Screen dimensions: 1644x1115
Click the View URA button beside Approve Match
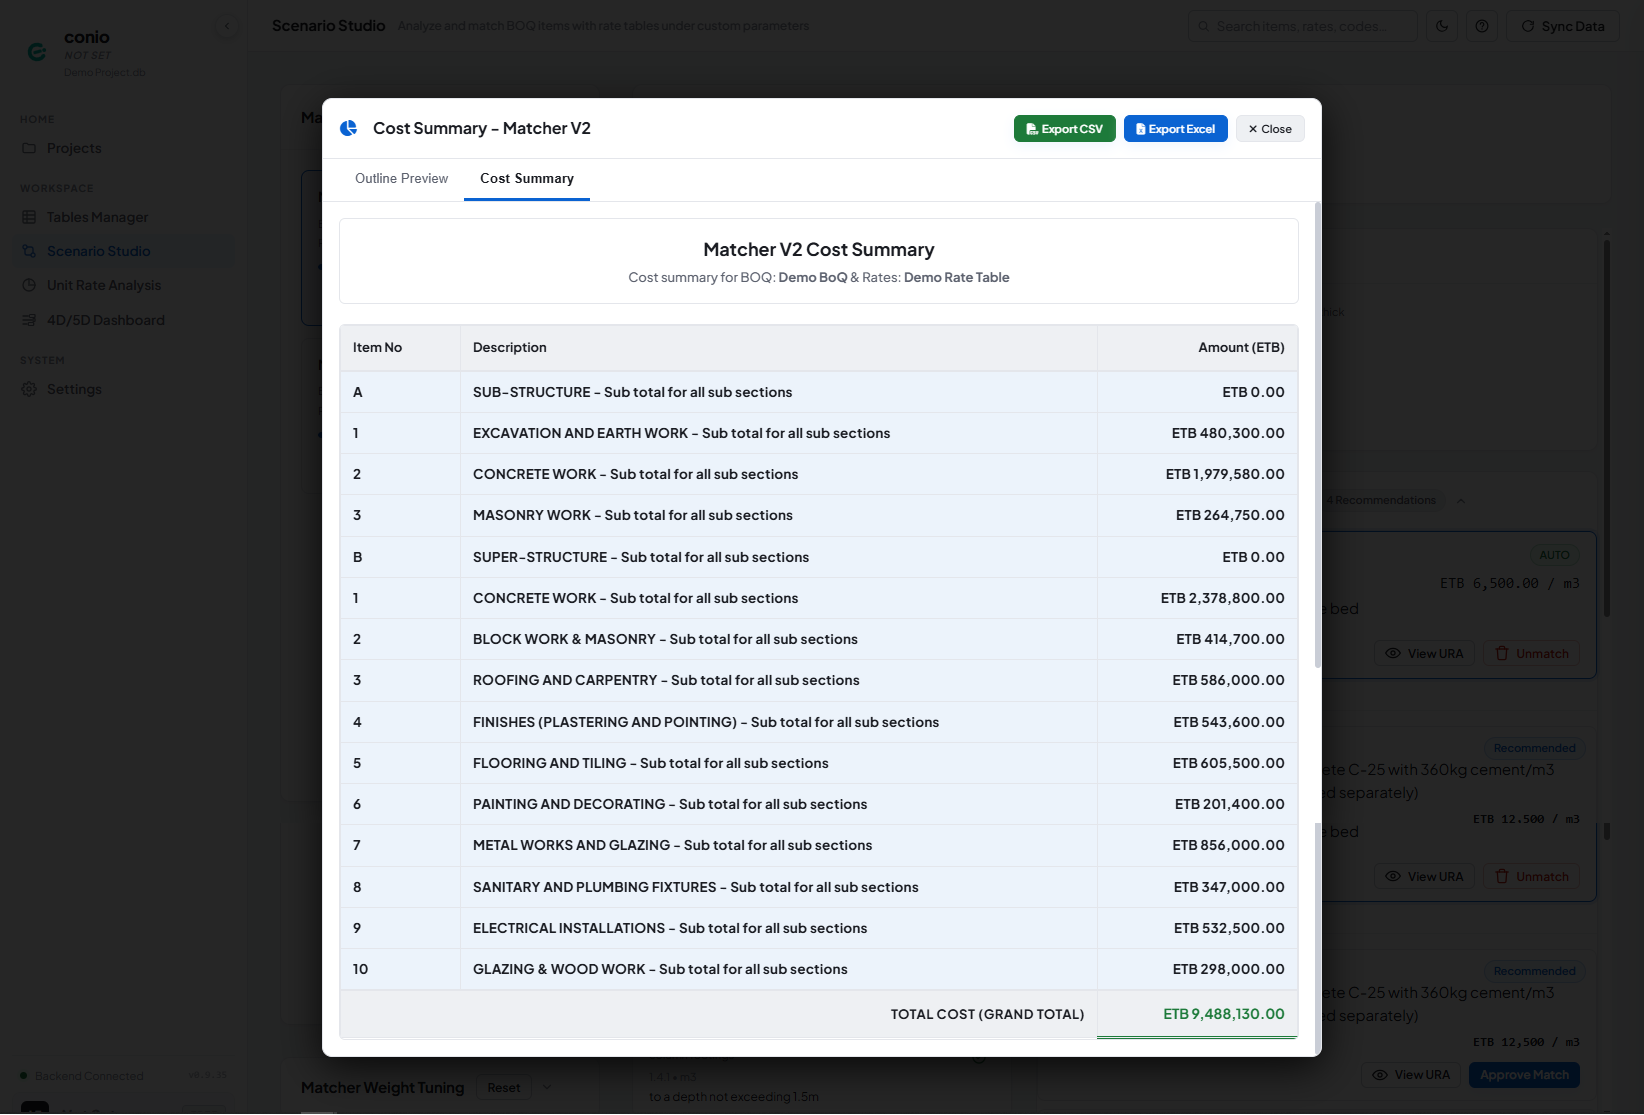click(1410, 1075)
